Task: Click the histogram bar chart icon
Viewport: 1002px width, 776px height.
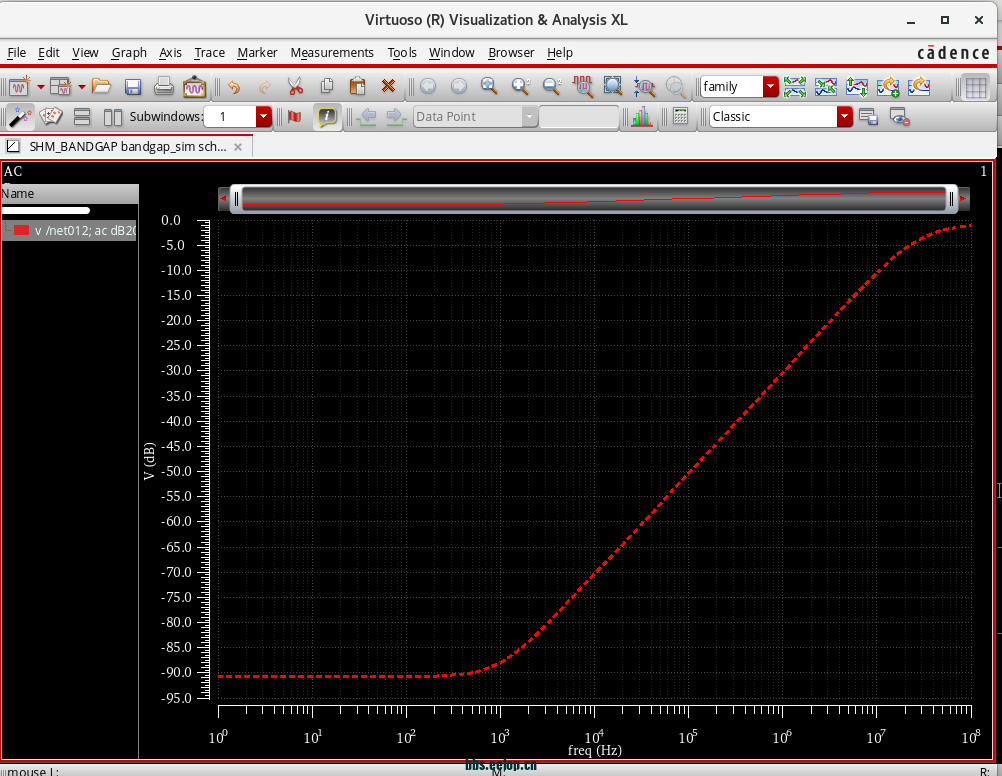Action: click(x=641, y=116)
